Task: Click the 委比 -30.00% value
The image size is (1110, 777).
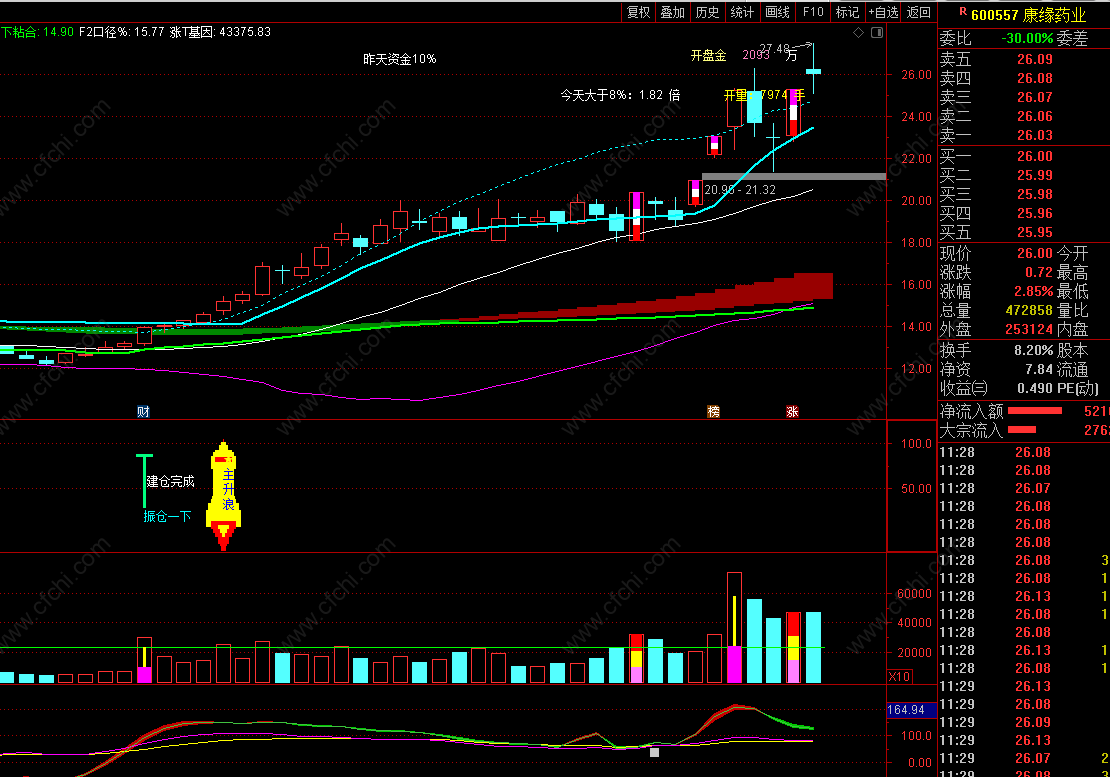Action: (1027, 38)
